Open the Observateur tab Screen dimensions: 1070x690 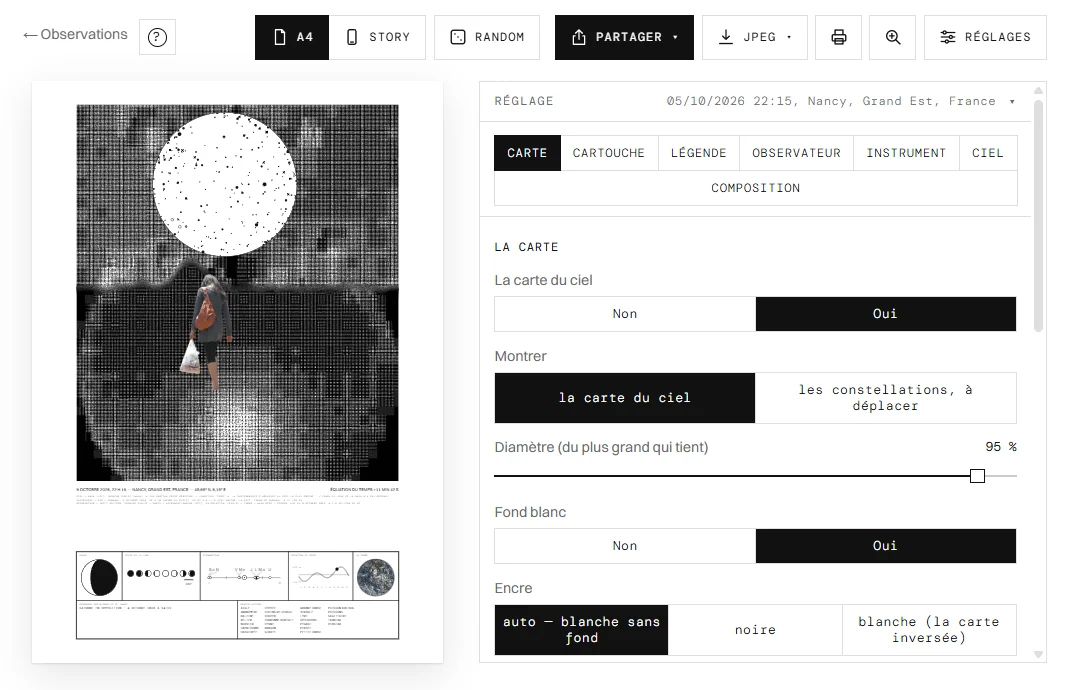(796, 153)
